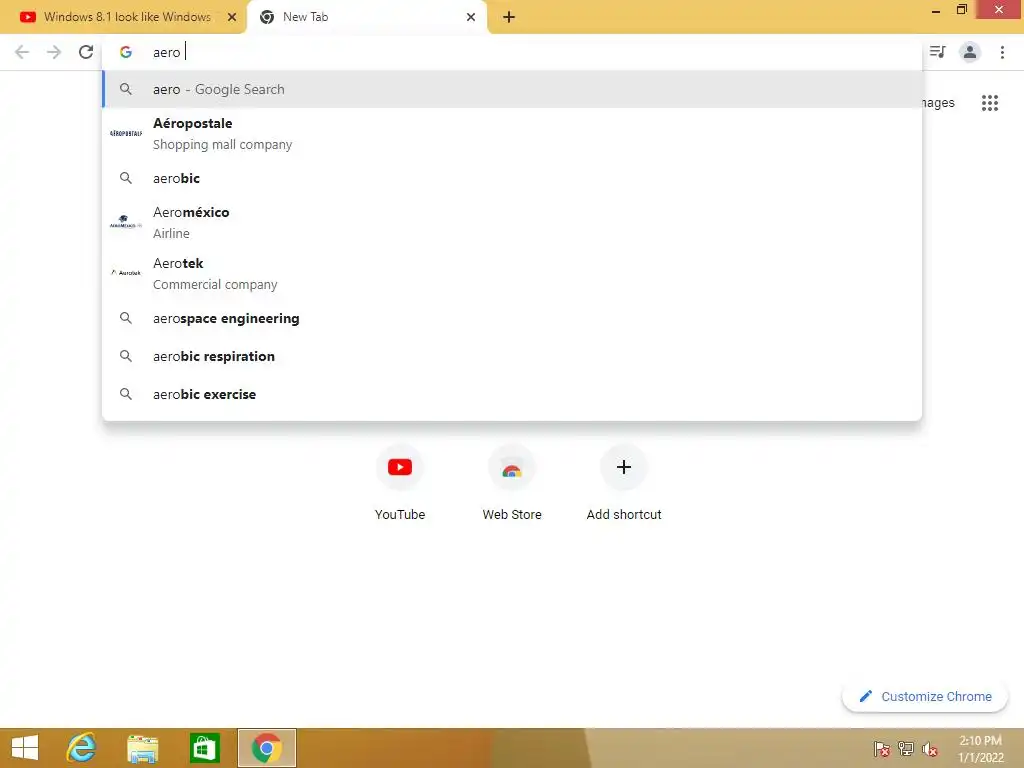
Task: Click the Chrome taskbar icon
Action: click(266, 748)
